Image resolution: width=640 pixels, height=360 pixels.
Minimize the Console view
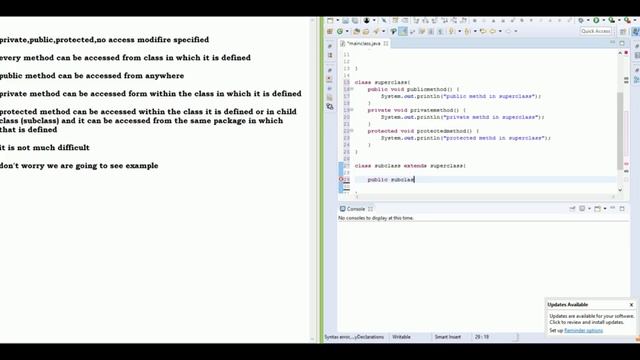pos(612,208)
